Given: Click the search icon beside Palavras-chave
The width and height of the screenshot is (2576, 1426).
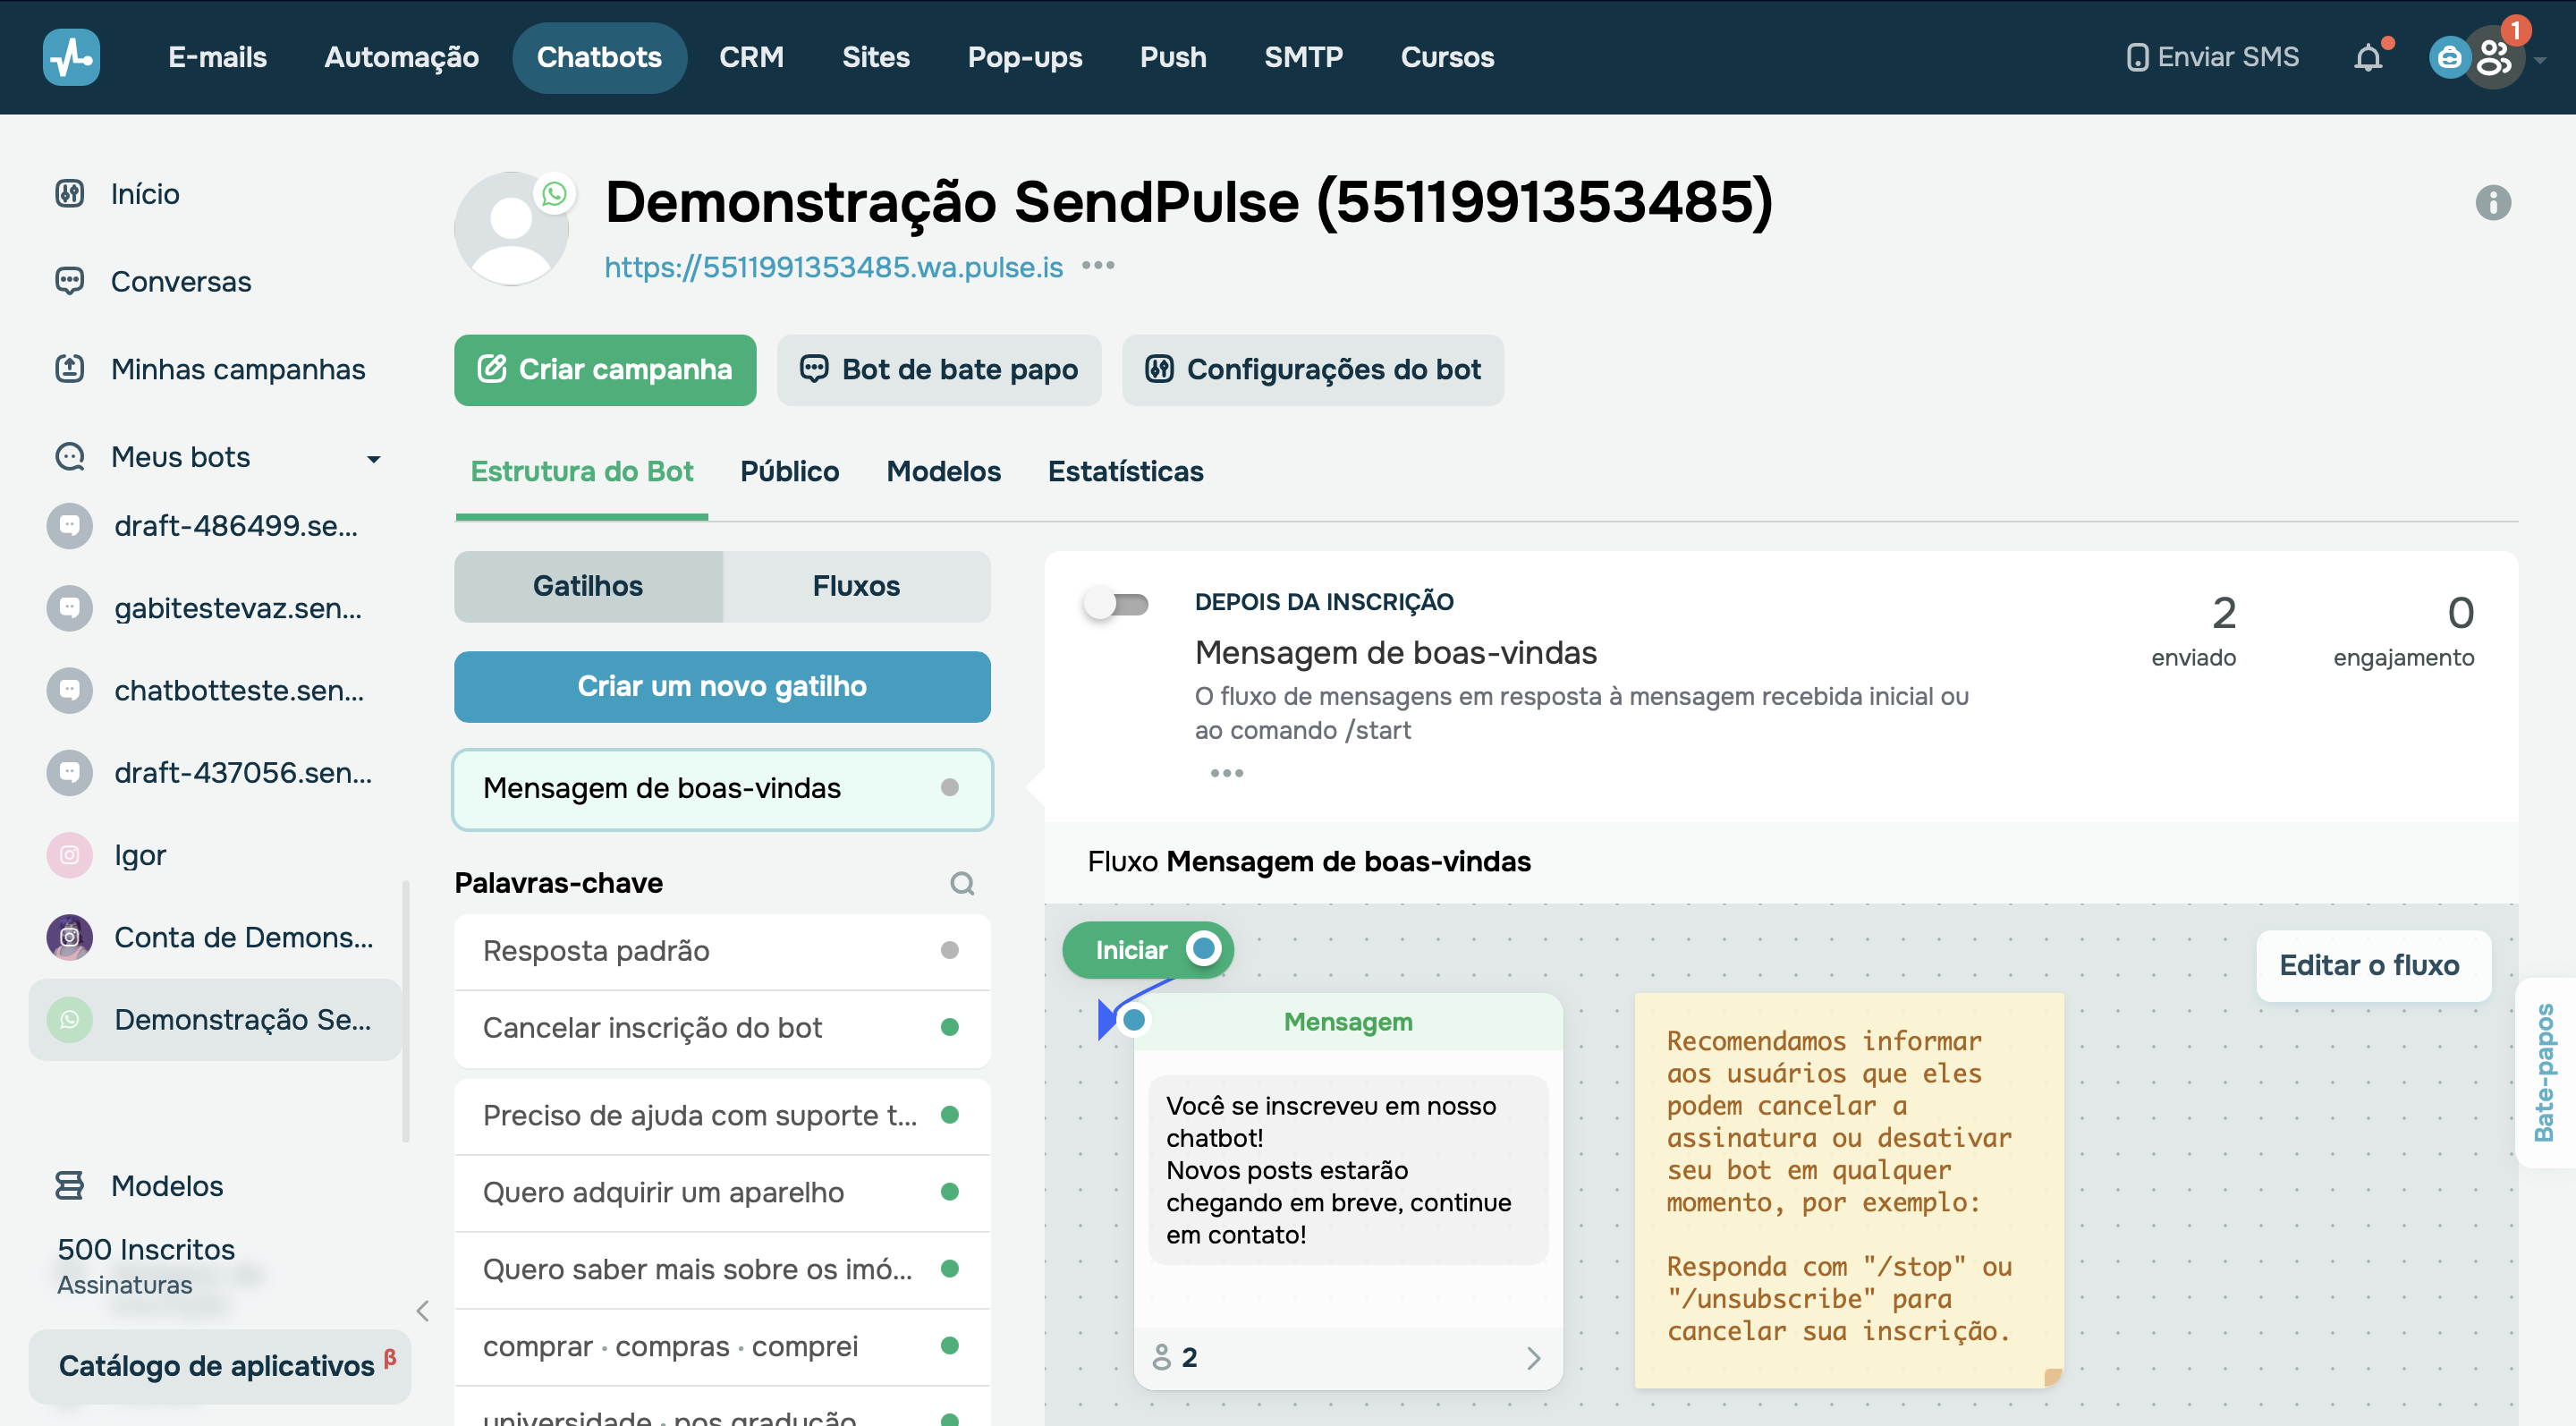Looking at the screenshot, I should (962, 883).
